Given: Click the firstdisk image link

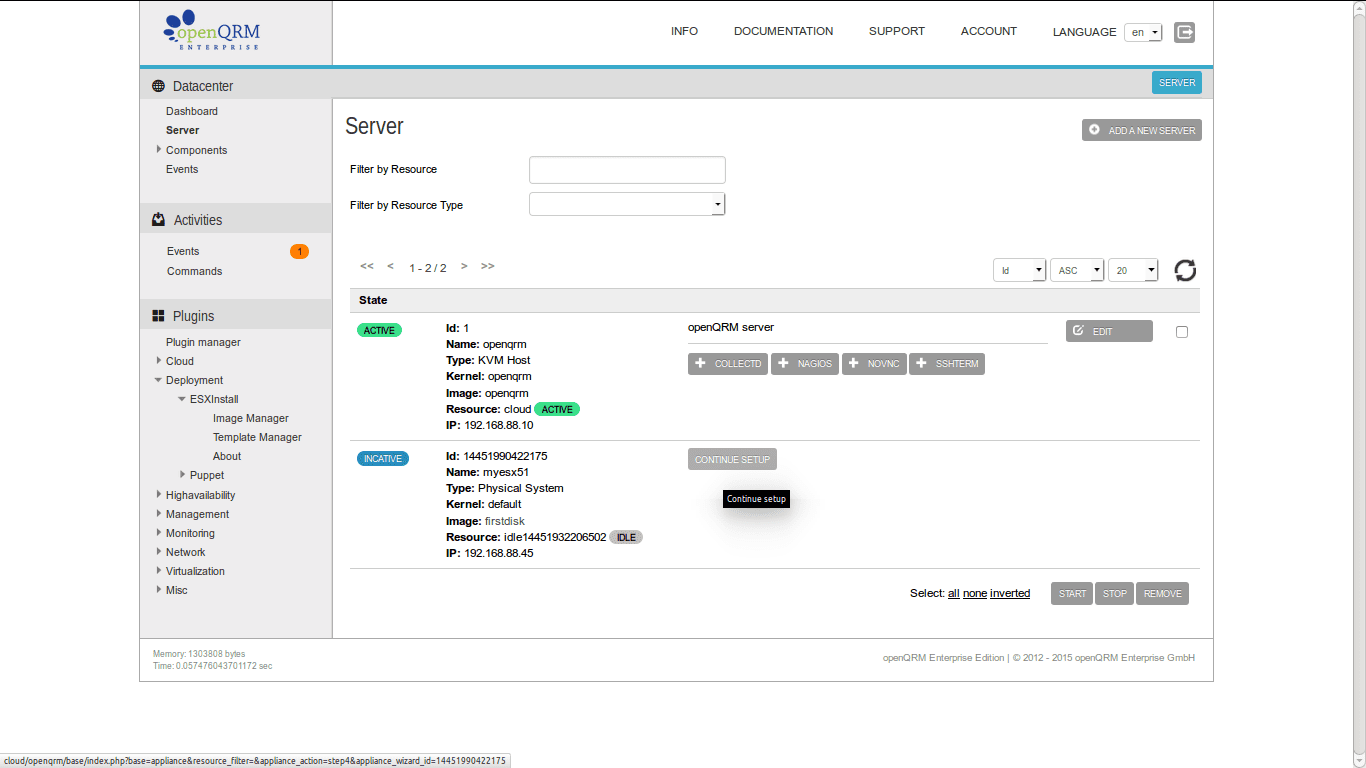Looking at the screenshot, I should pyautogui.click(x=506, y=521).
